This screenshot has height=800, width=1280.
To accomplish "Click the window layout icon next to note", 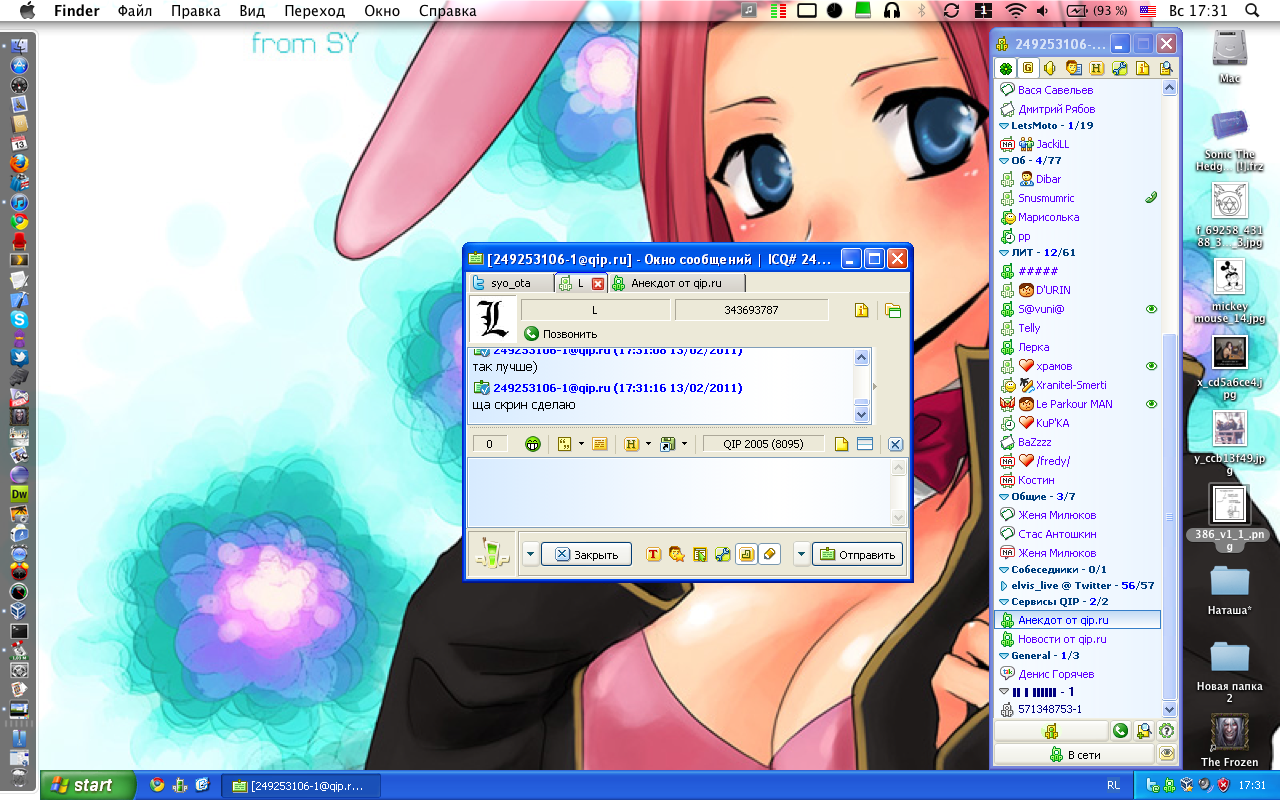I will coord(865,443).
